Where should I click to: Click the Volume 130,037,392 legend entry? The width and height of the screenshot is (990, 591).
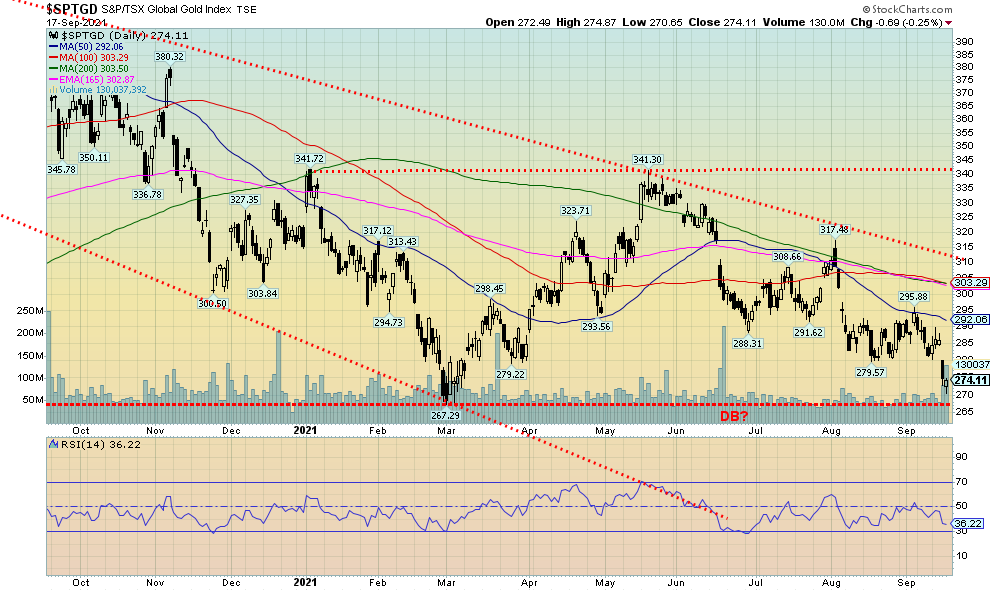[x=103, y=90]
